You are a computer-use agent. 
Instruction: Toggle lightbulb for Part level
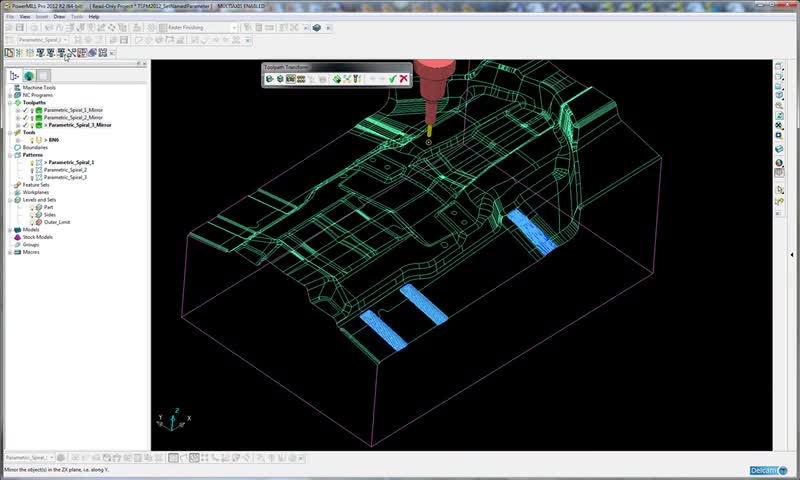pos(32,207)
